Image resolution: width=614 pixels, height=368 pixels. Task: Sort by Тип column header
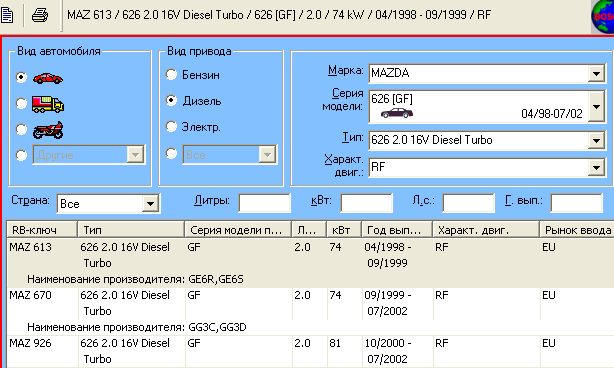pyautogui.click(x=131, y=229)
